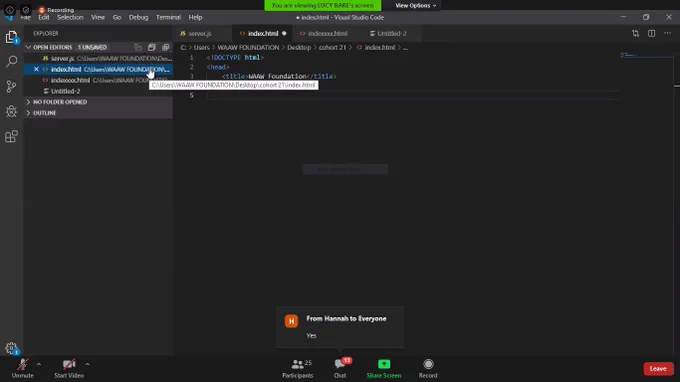Click the unsaved dot on index.html tab
Screen dimensions: 680x382
click(x=284, y=33)
